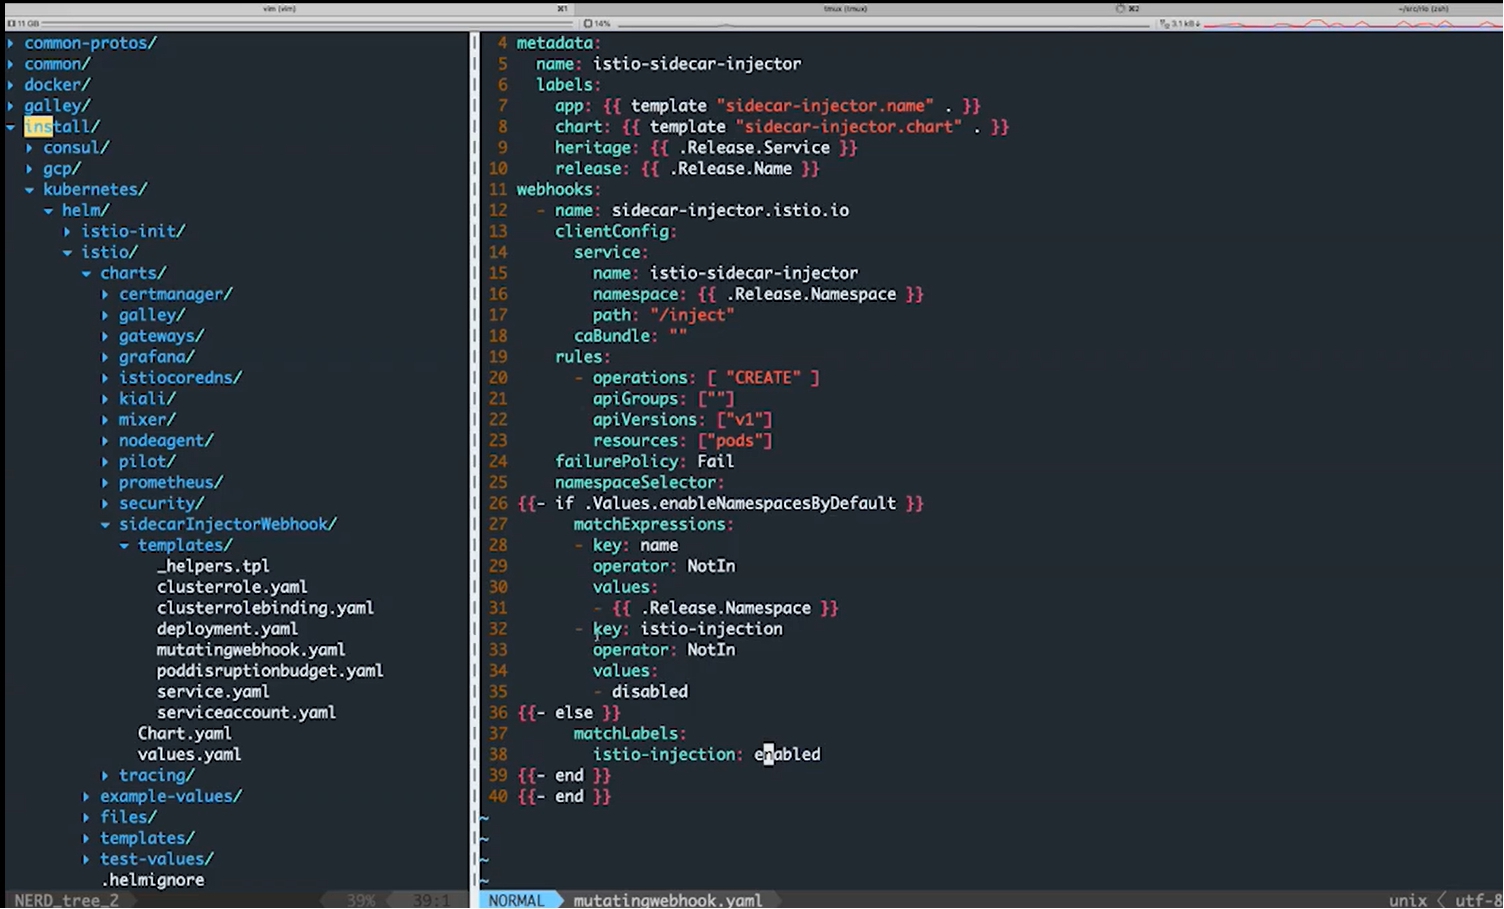Expand the common-protos/ folder arrow
Screen dimensions: 1504x909
[11, 43]
